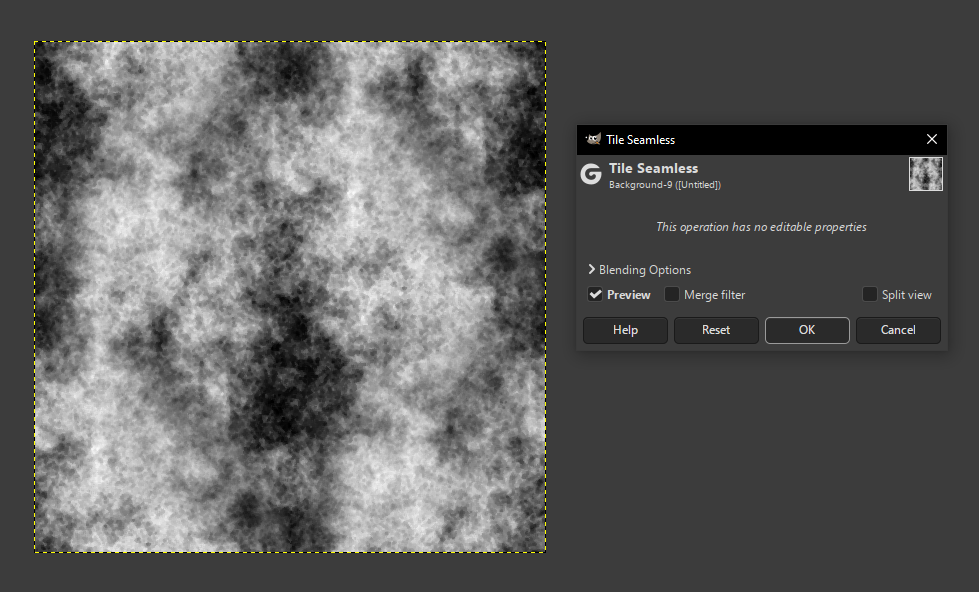Click the GIMP Wilber icon in title bar
Viewport: 979px width, 592px height.
(594, 139)
